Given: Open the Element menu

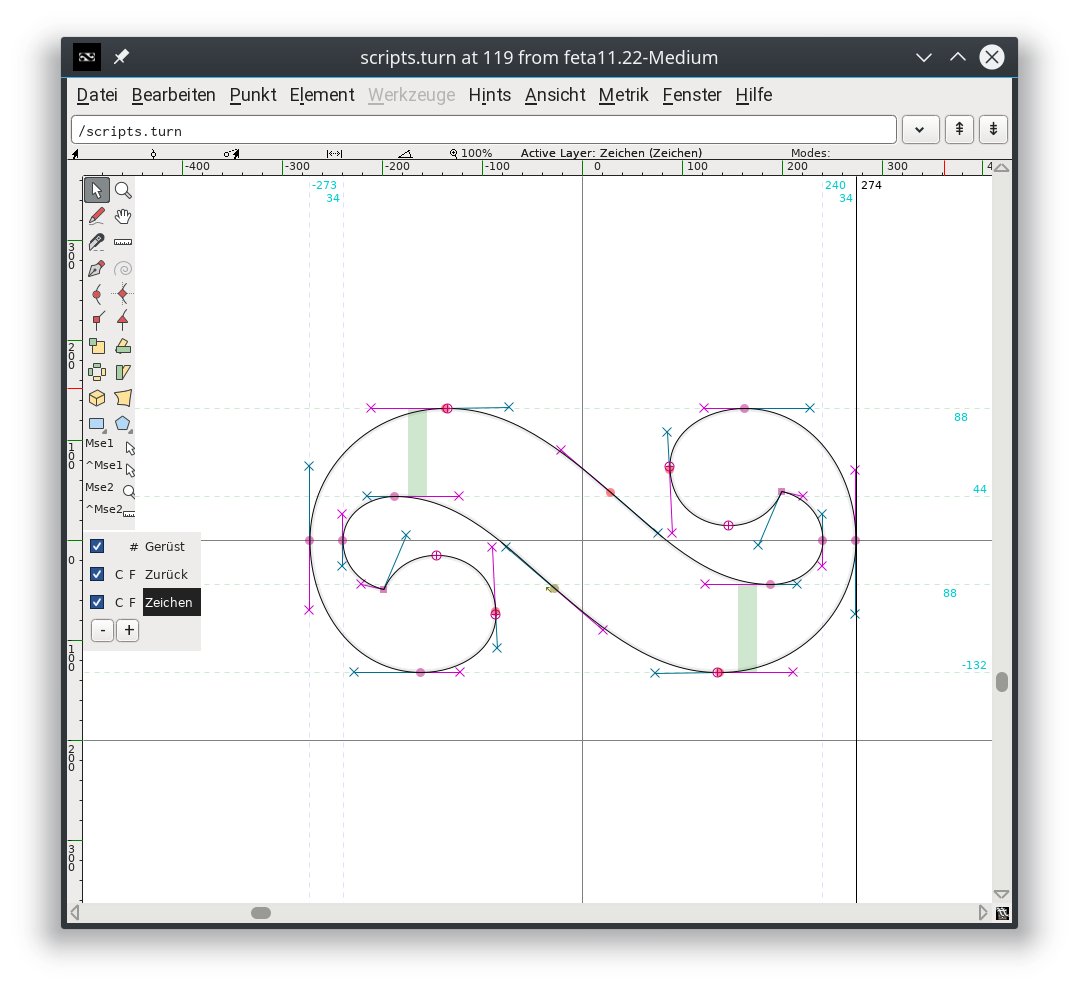Looking at the screenshot, I should (x=321, y=95).
